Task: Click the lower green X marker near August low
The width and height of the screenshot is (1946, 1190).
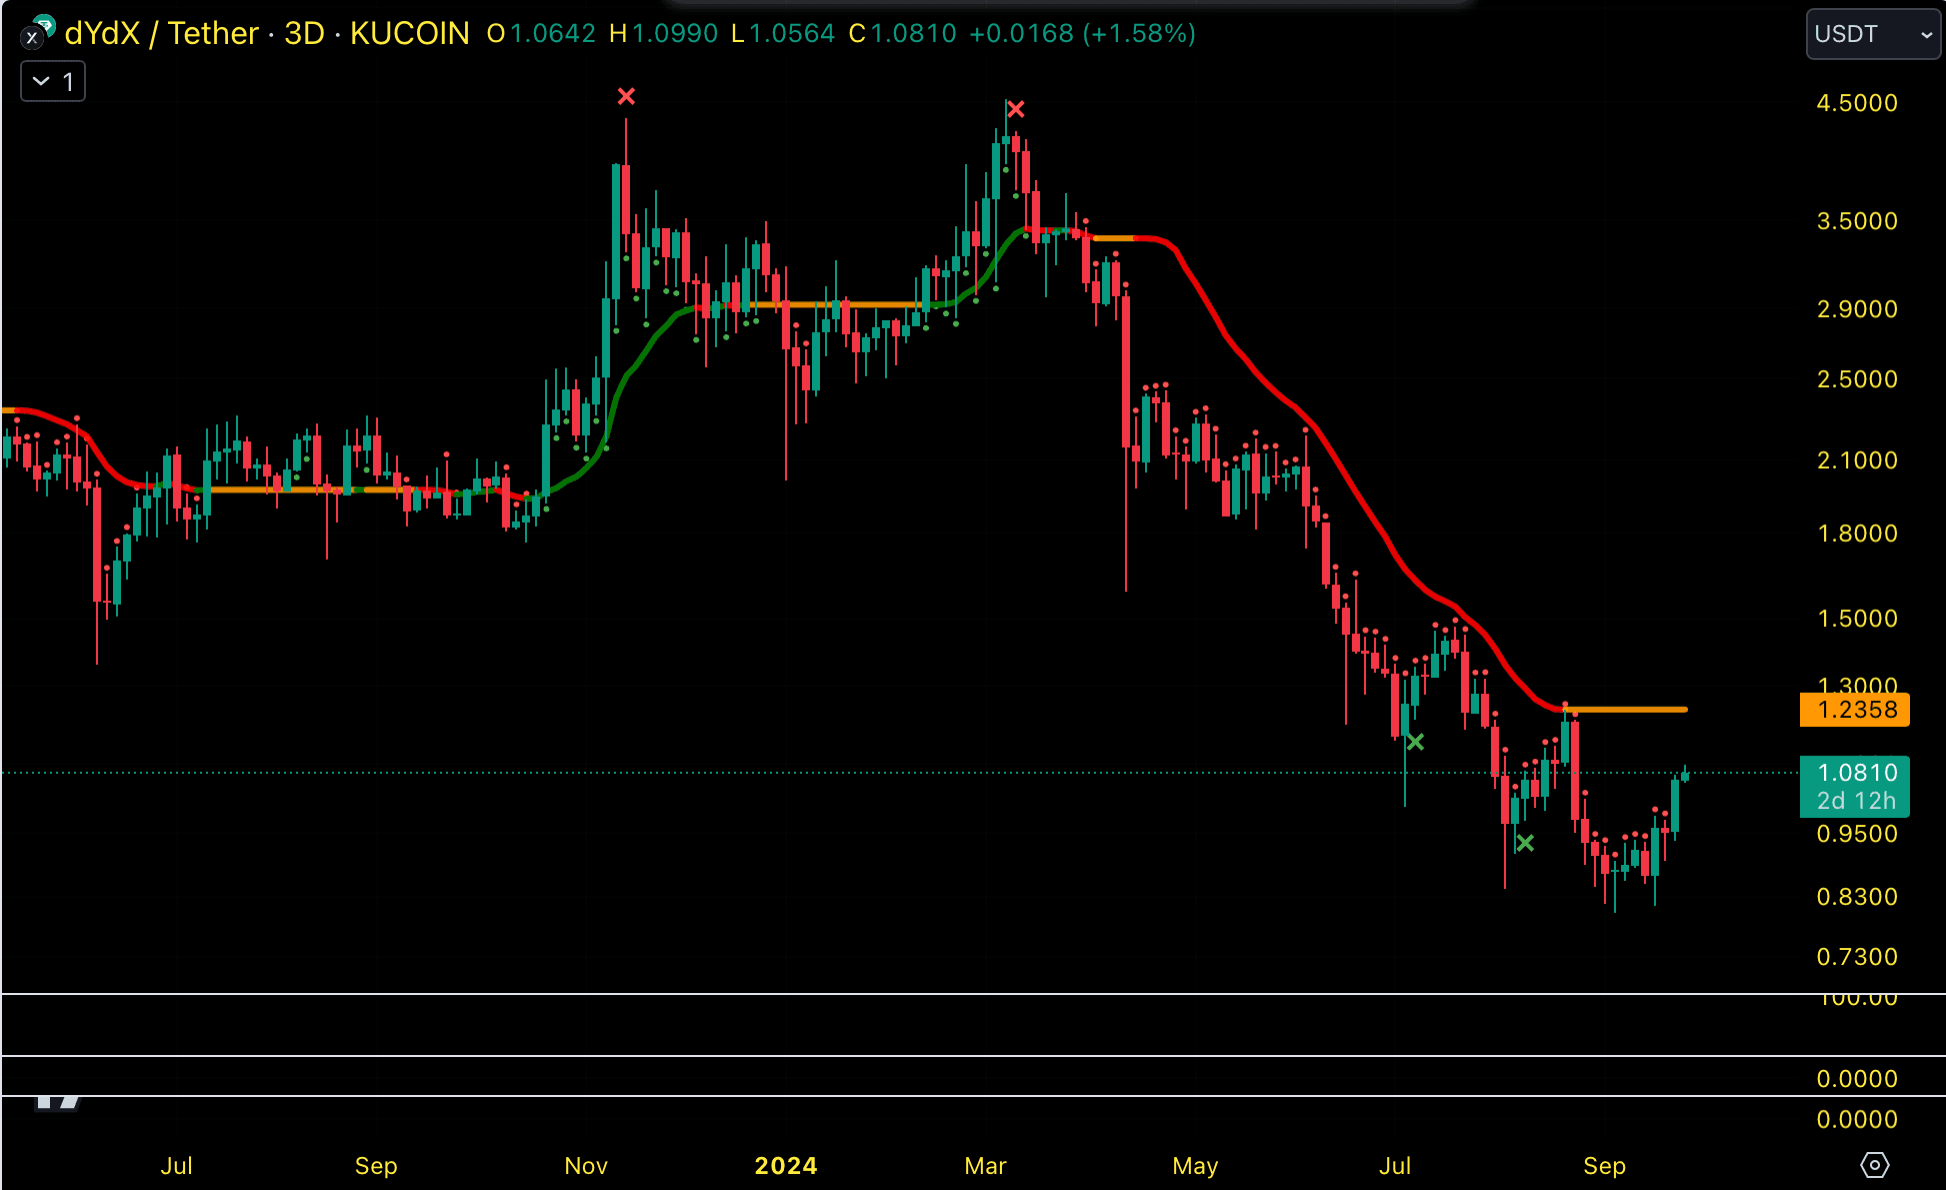Action: coord(1524,843)
